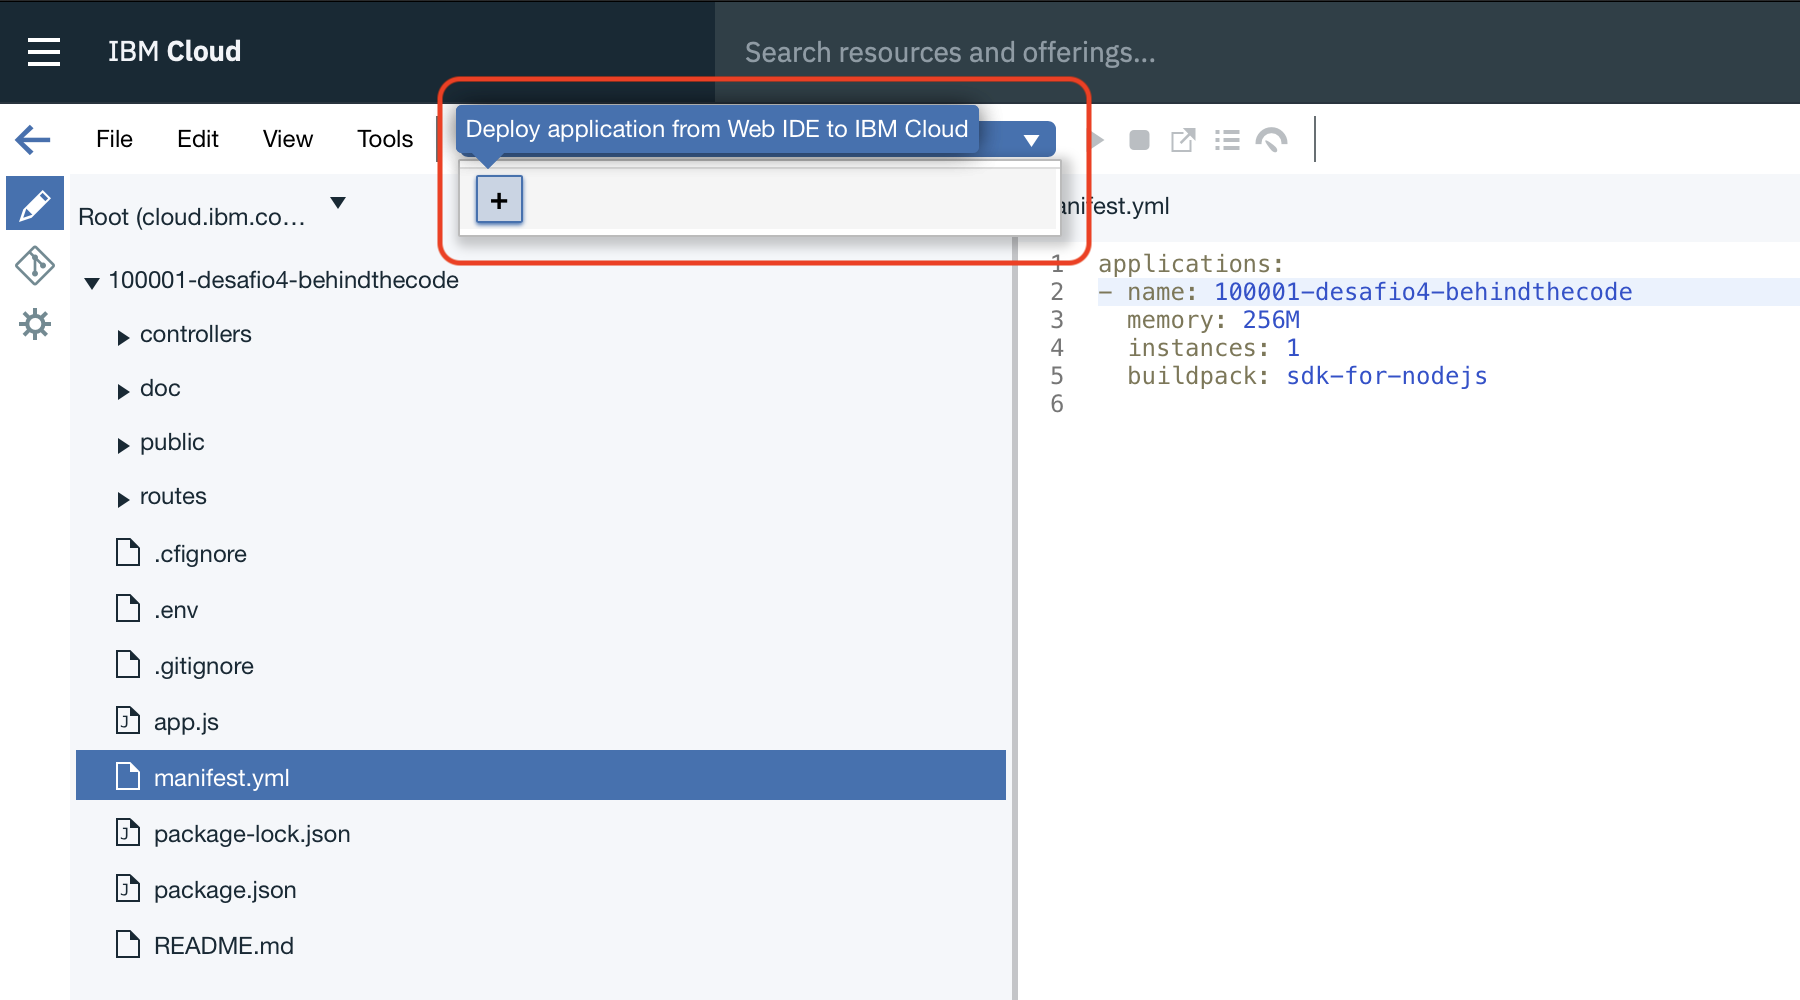Open the File menu
The width and height of the screenshot is (1800, 1000).
coord(114,139)
